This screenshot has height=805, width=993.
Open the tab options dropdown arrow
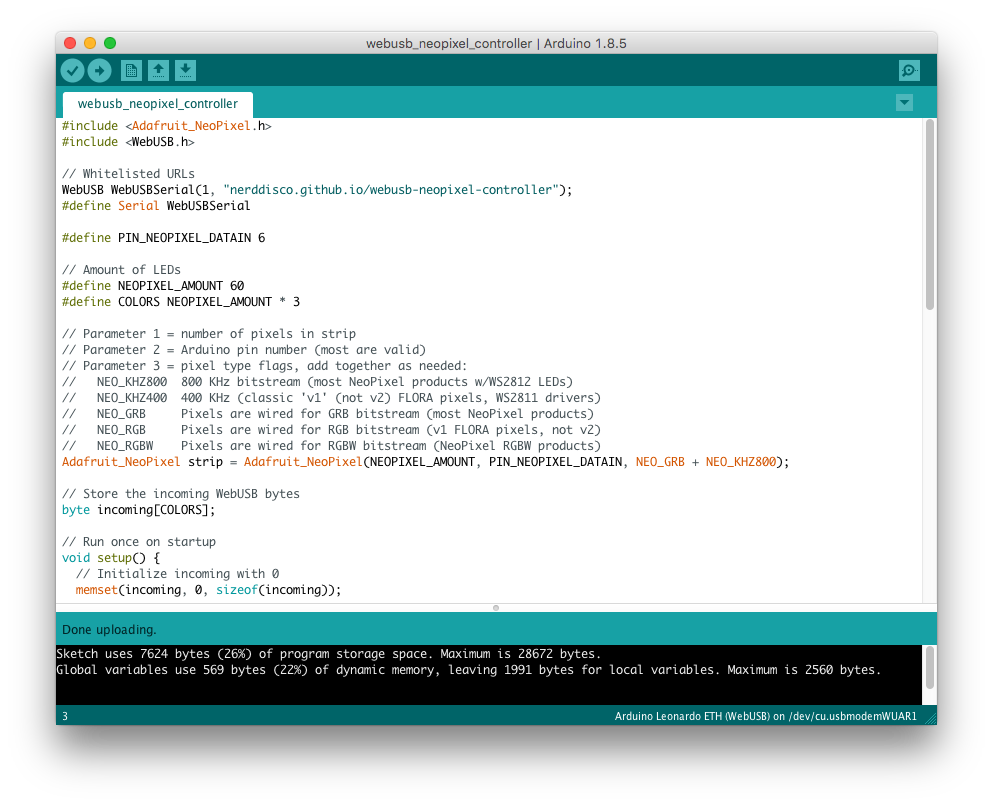coord(904,103)
